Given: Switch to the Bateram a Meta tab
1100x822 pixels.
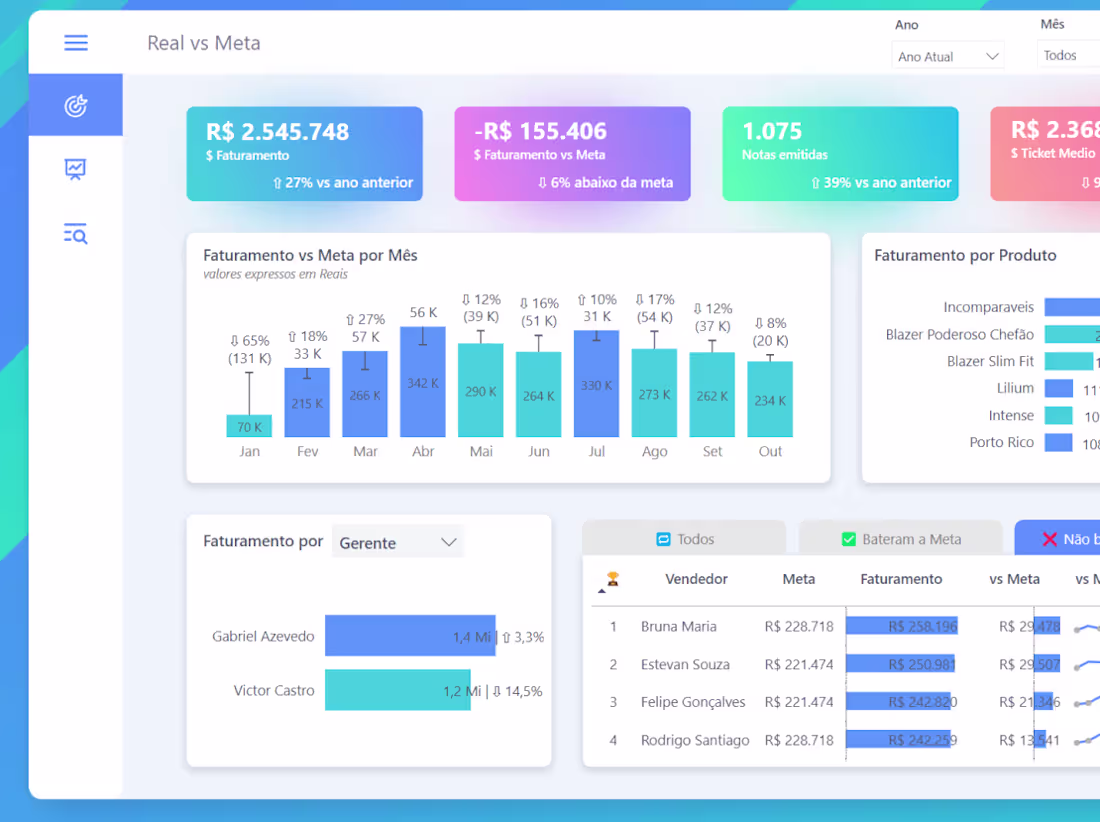Looking at the screenshot, I should (901, 539).
